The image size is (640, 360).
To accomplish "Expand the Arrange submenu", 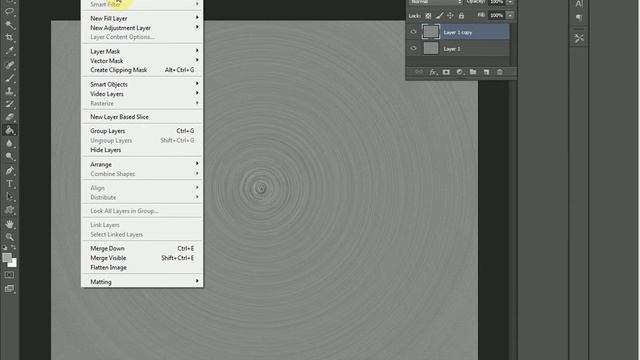I will pyautogui.click(x=142, y=164).
